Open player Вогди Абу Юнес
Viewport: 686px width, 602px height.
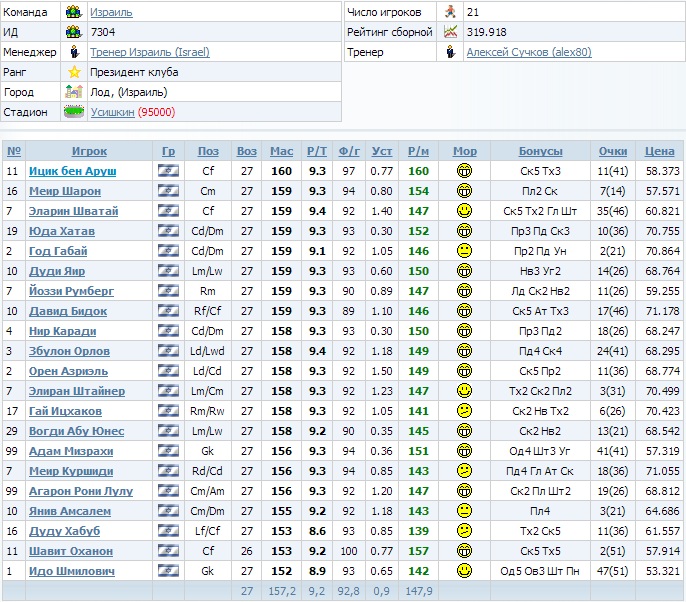pos(77,431)
